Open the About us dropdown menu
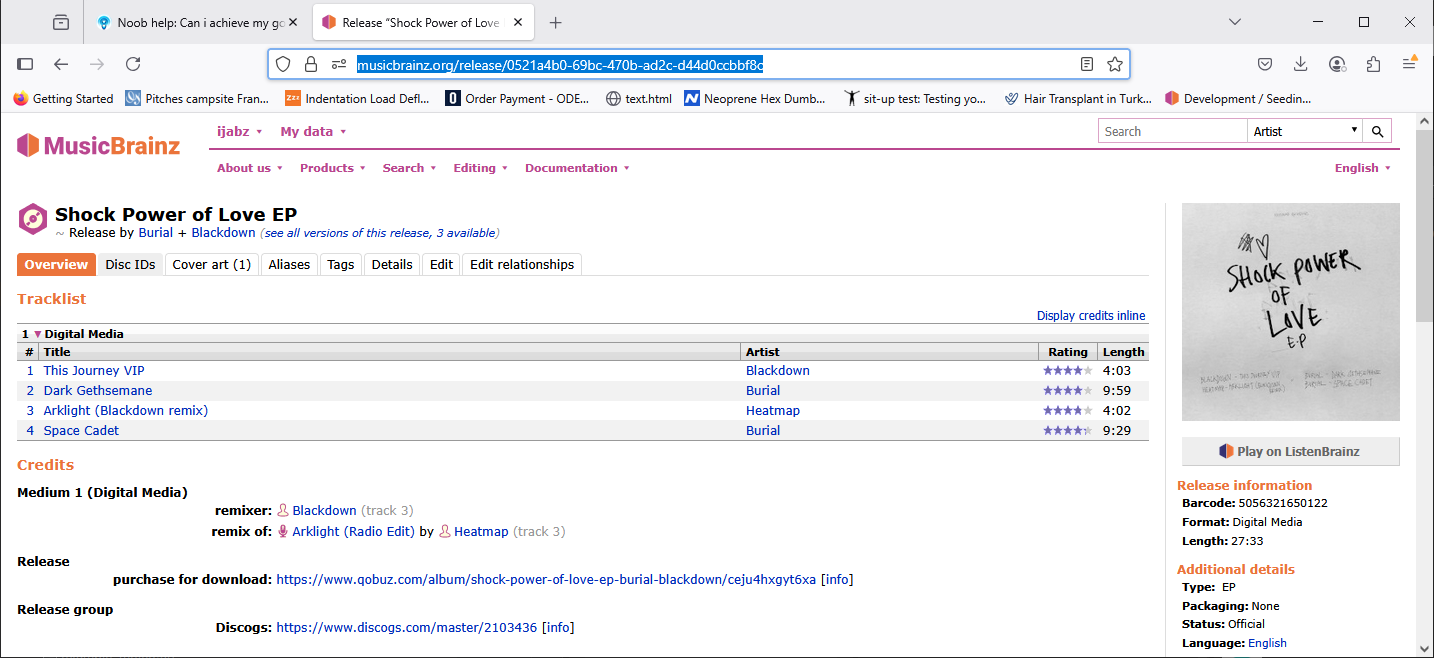Viewport: 1434px width, 658px height. click(250, 168)
